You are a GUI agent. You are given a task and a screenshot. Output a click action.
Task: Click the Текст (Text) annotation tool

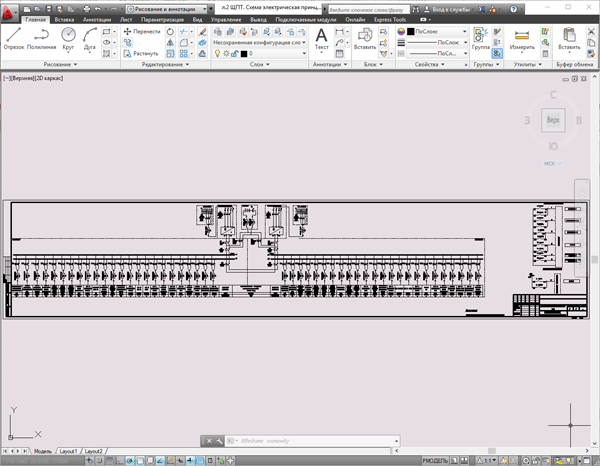tap(321, 38)
